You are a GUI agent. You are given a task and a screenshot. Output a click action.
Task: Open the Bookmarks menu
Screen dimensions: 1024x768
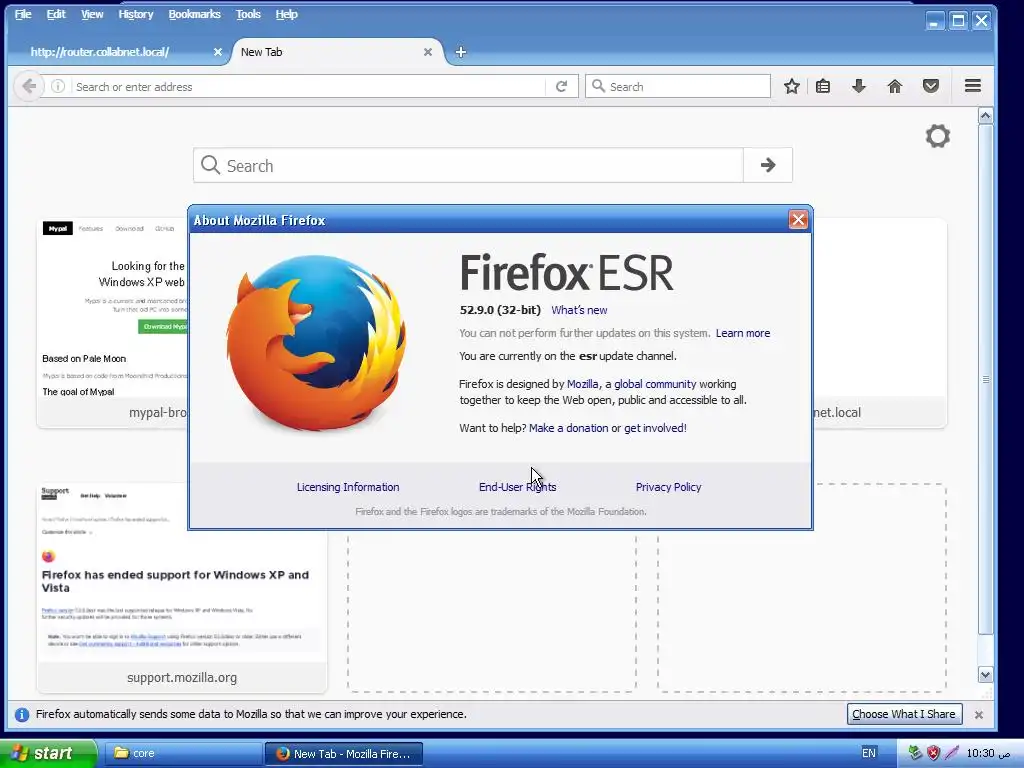(x=195, y=14)
